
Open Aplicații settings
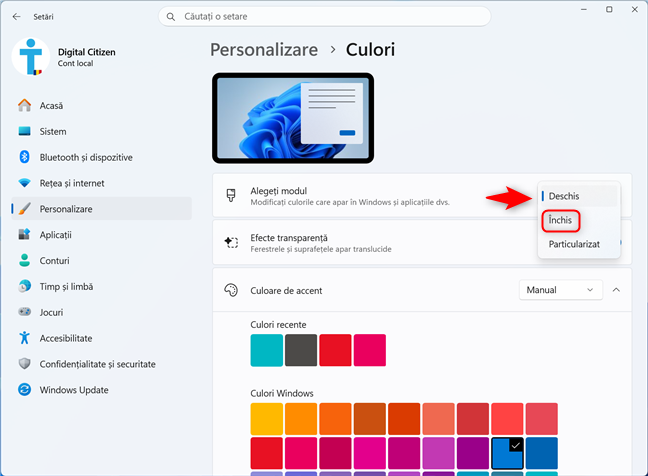[102, 235]
